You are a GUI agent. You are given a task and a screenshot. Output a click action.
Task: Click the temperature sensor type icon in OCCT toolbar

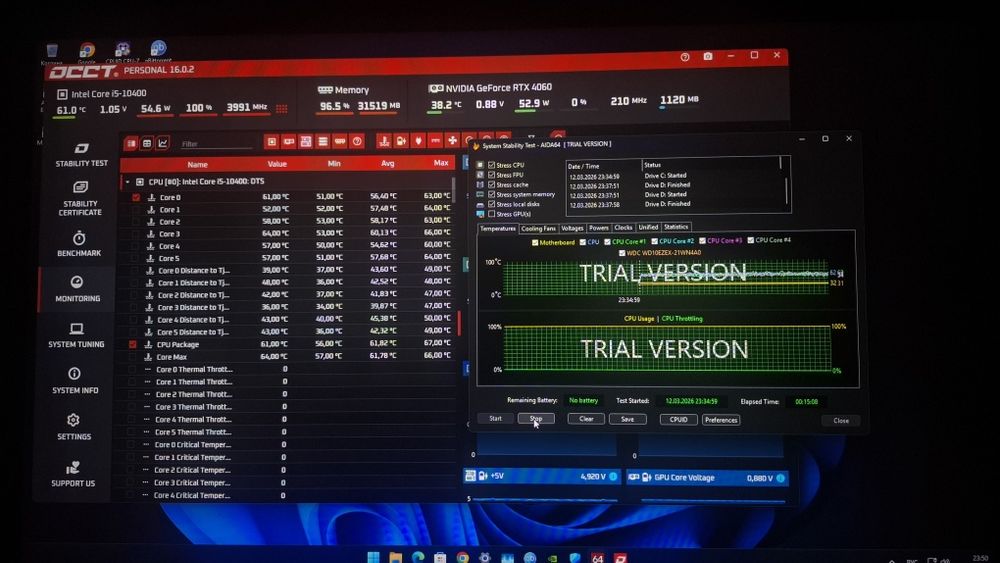click(384, 141)
